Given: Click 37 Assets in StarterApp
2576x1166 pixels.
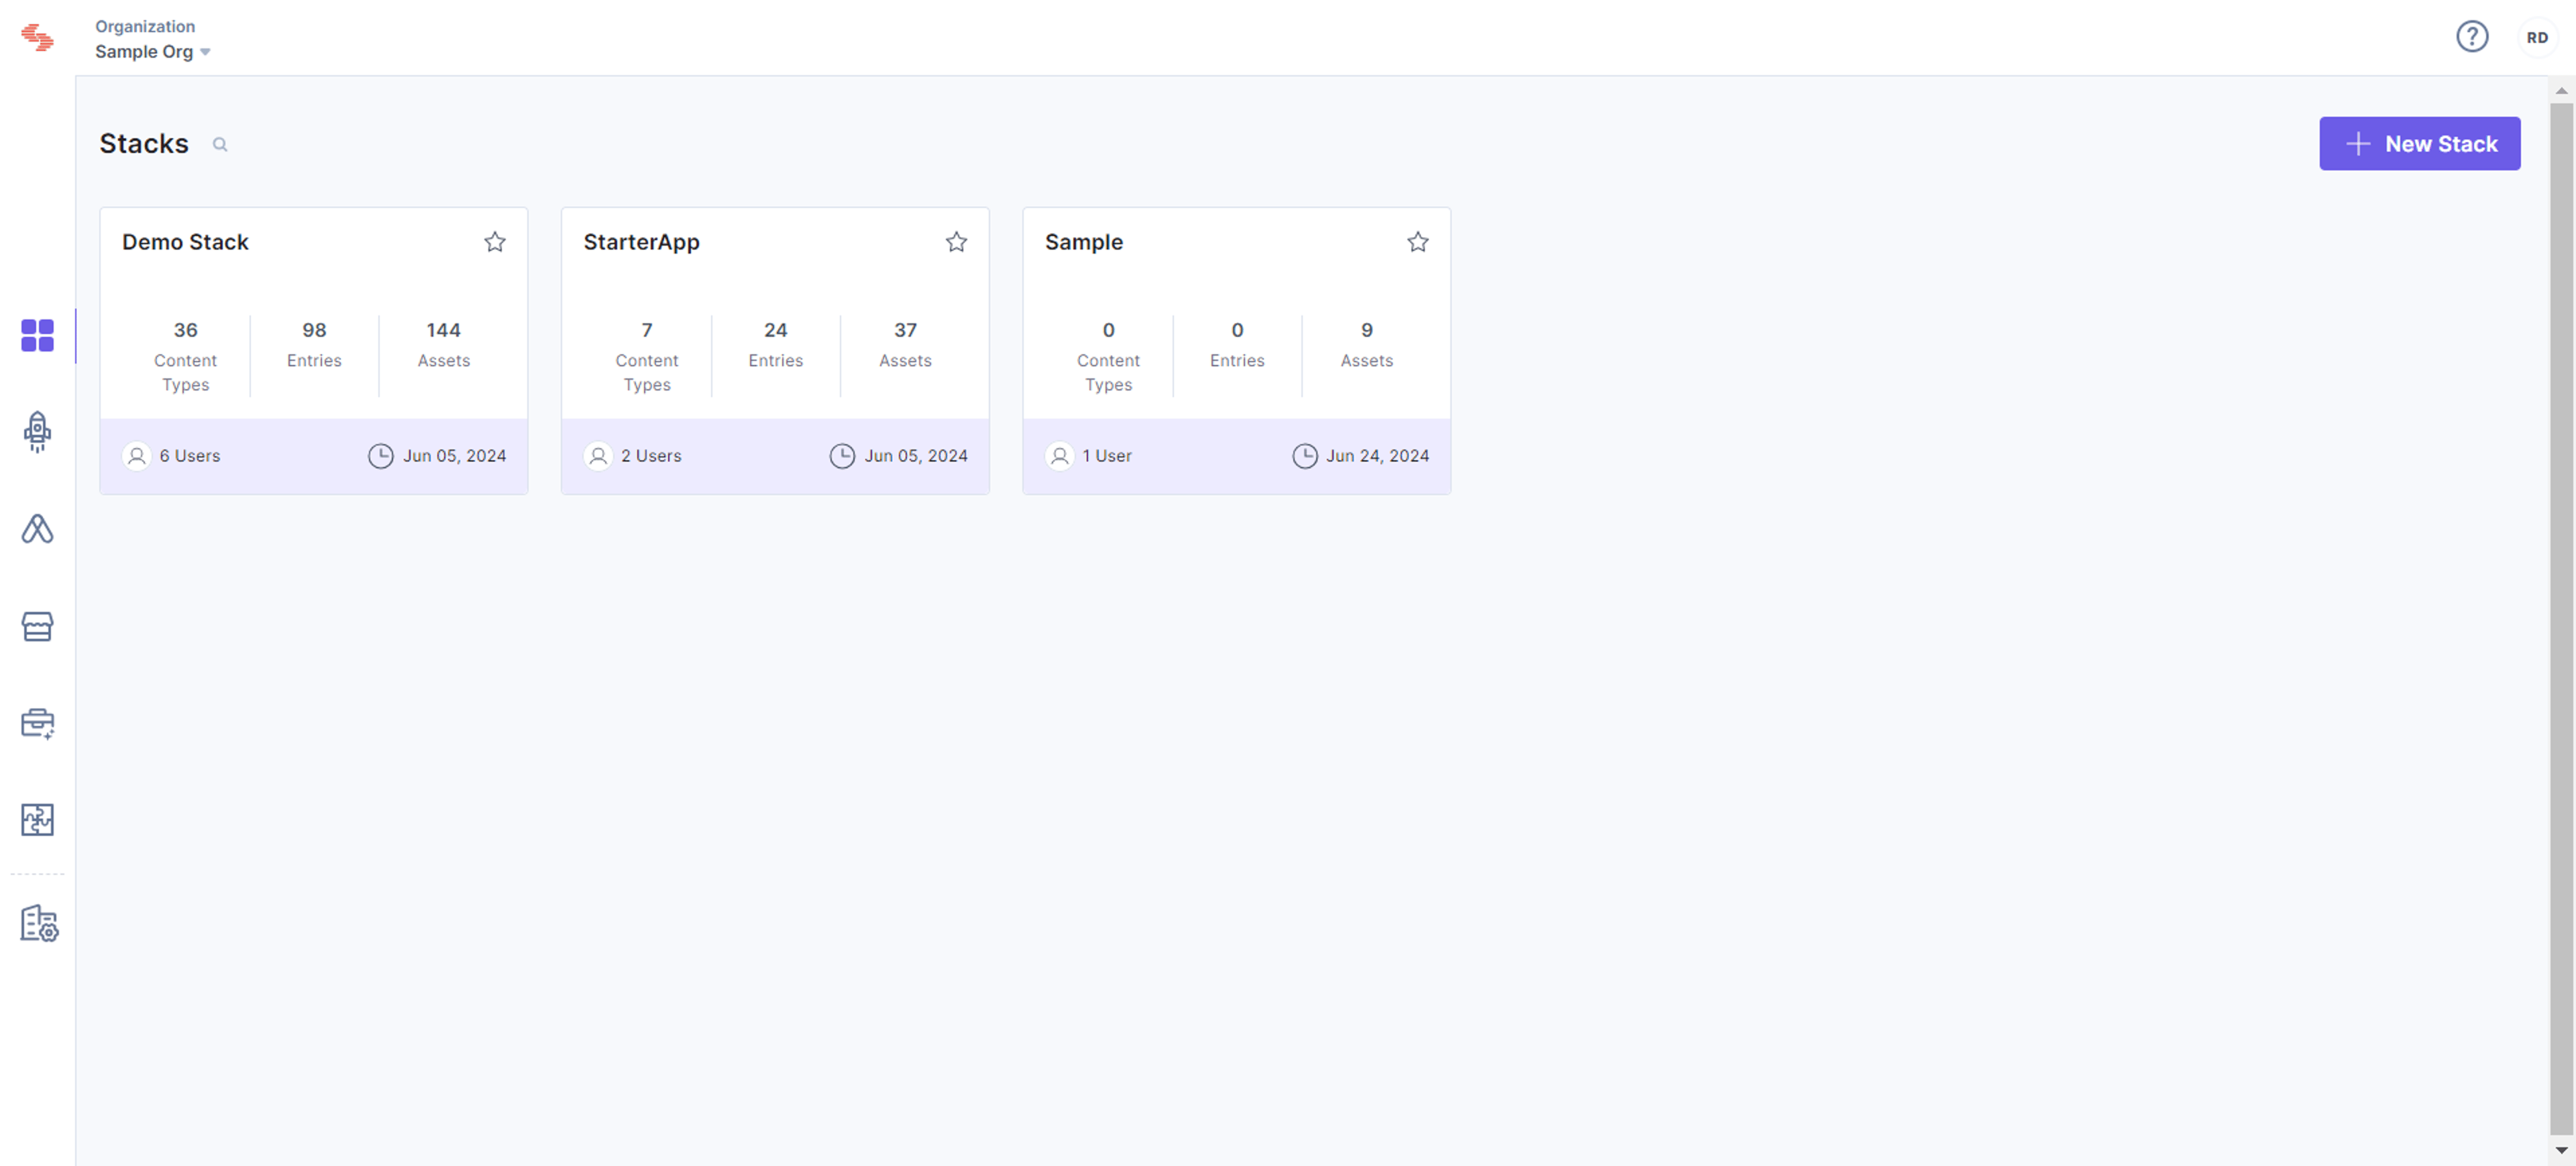Looking at the screenshot, I should [x=905, y=344].
